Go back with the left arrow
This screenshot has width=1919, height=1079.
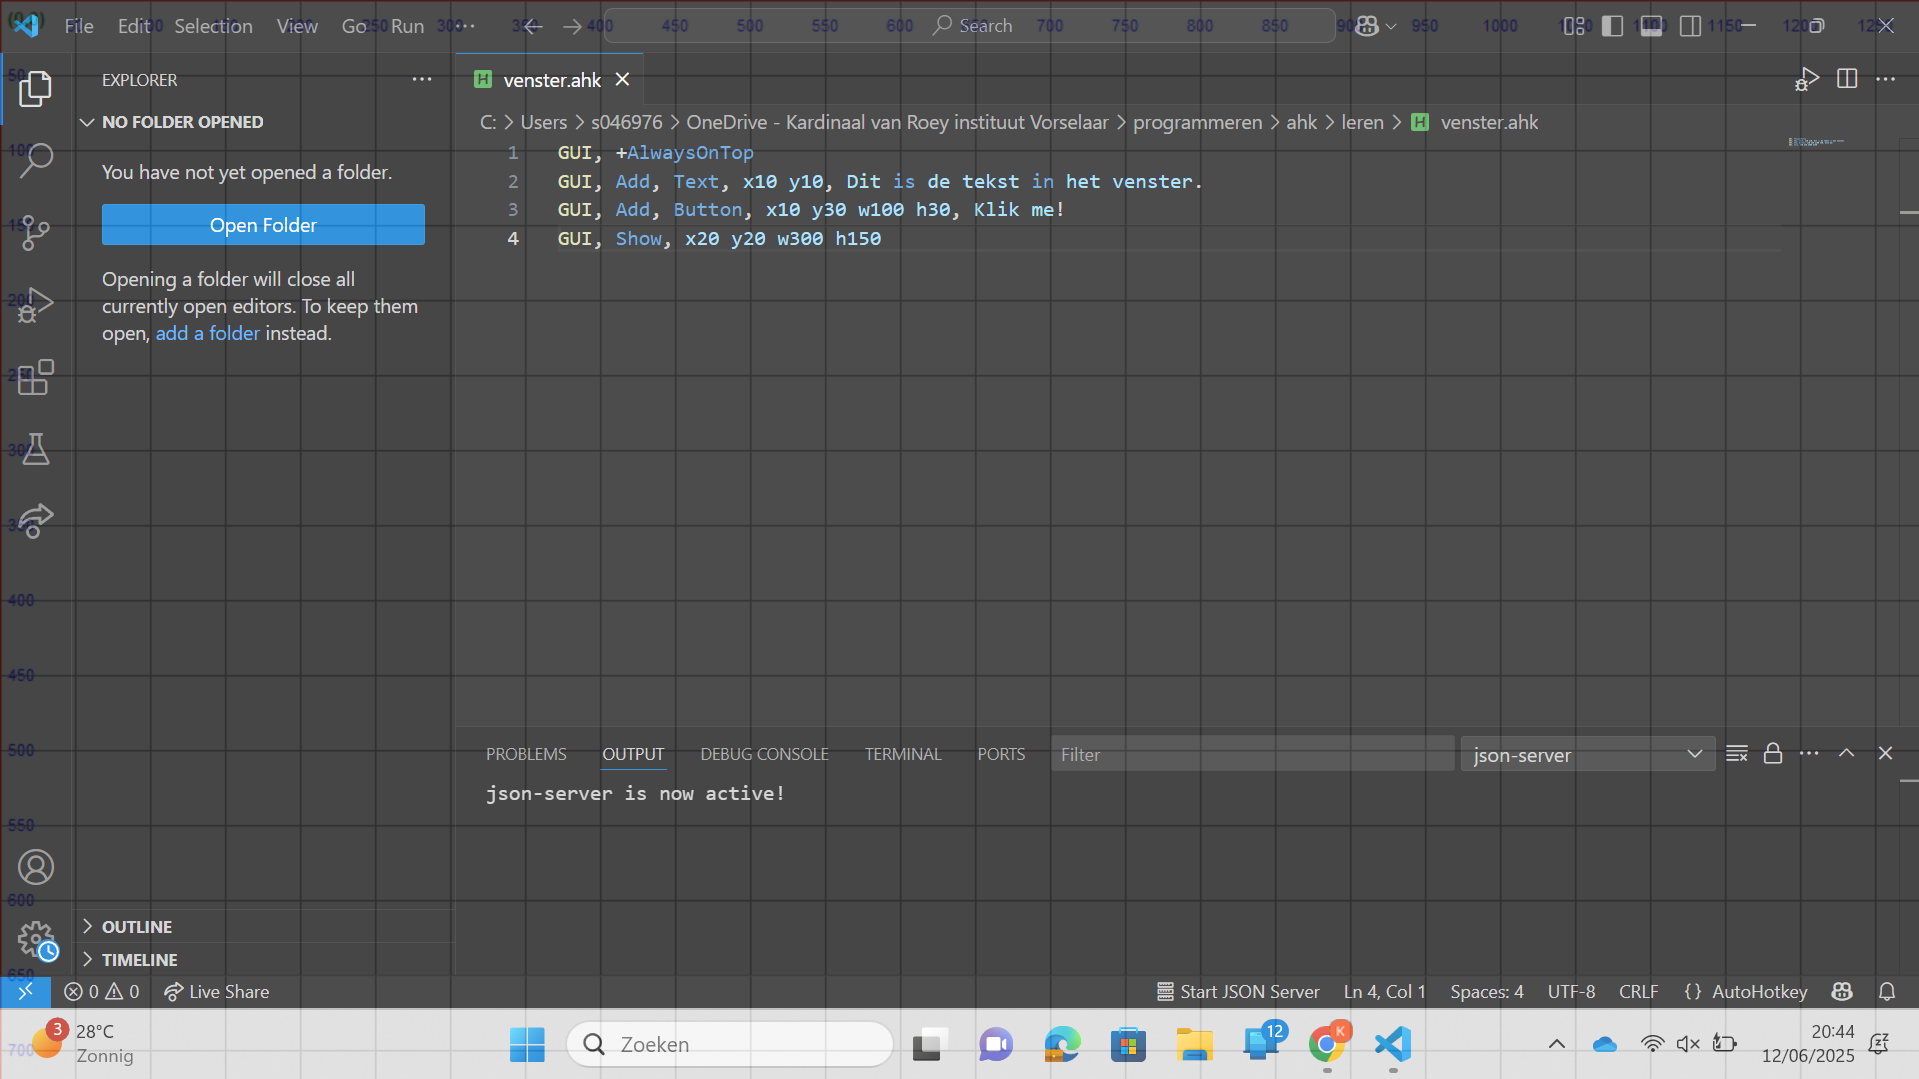point(532,26)
